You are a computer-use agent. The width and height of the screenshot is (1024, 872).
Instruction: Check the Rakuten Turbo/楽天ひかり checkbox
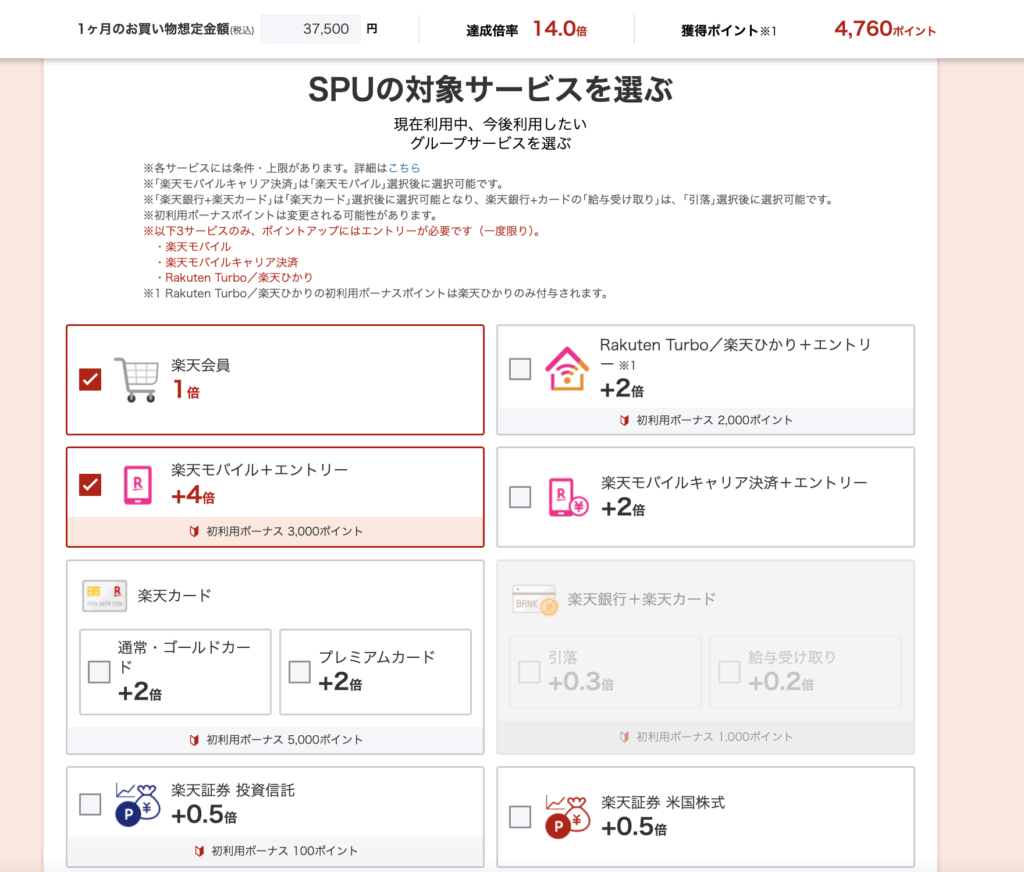point(520,369)
